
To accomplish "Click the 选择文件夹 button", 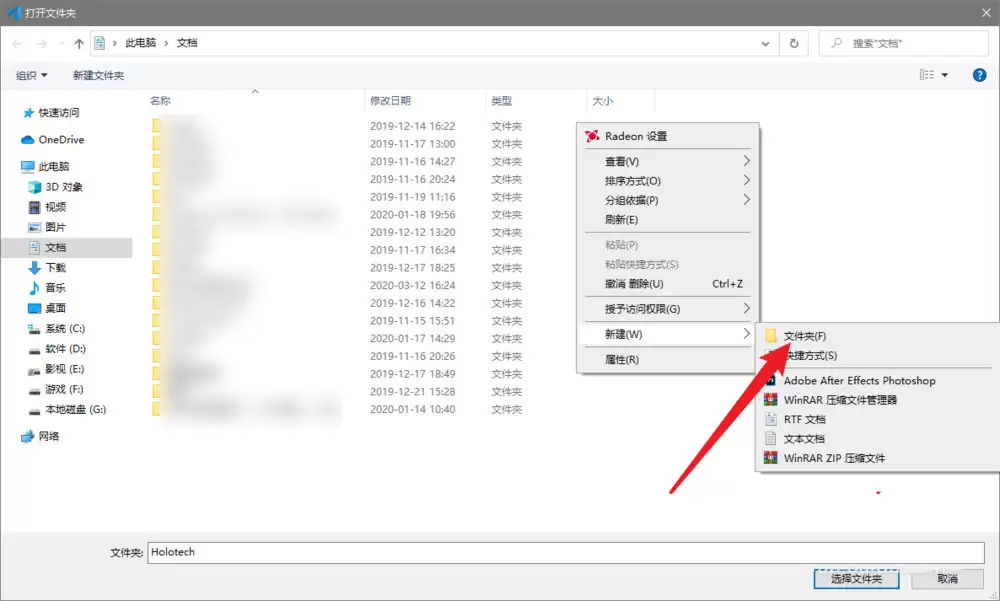I will [x=856, y=579].
